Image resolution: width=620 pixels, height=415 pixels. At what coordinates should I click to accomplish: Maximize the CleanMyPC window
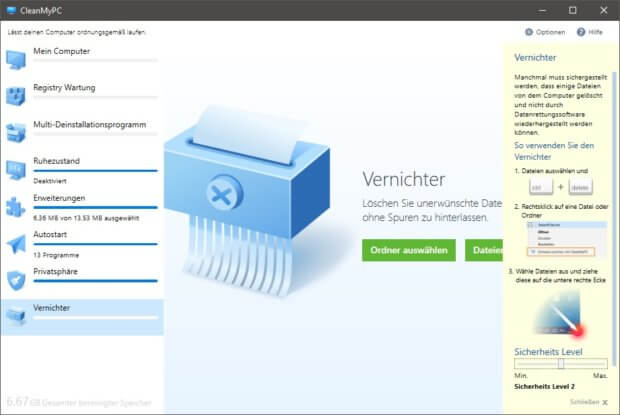pos(573,10)
